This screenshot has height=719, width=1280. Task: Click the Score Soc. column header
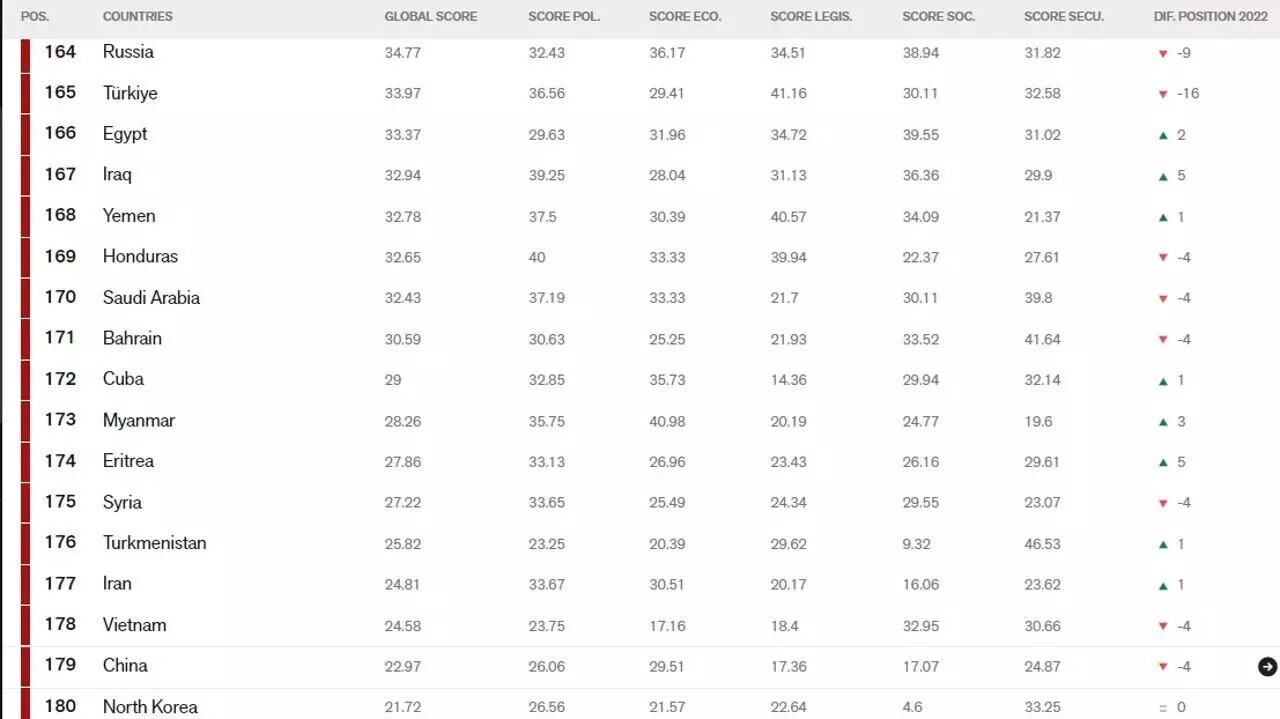point(939,17)
